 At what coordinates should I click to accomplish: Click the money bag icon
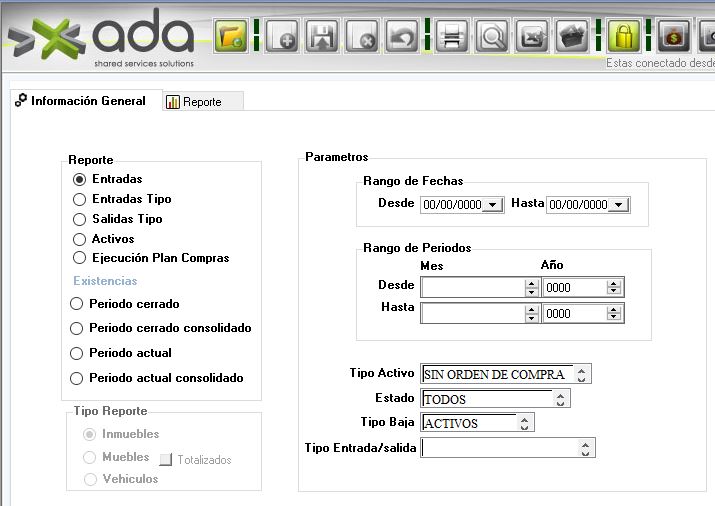[675, 37]
